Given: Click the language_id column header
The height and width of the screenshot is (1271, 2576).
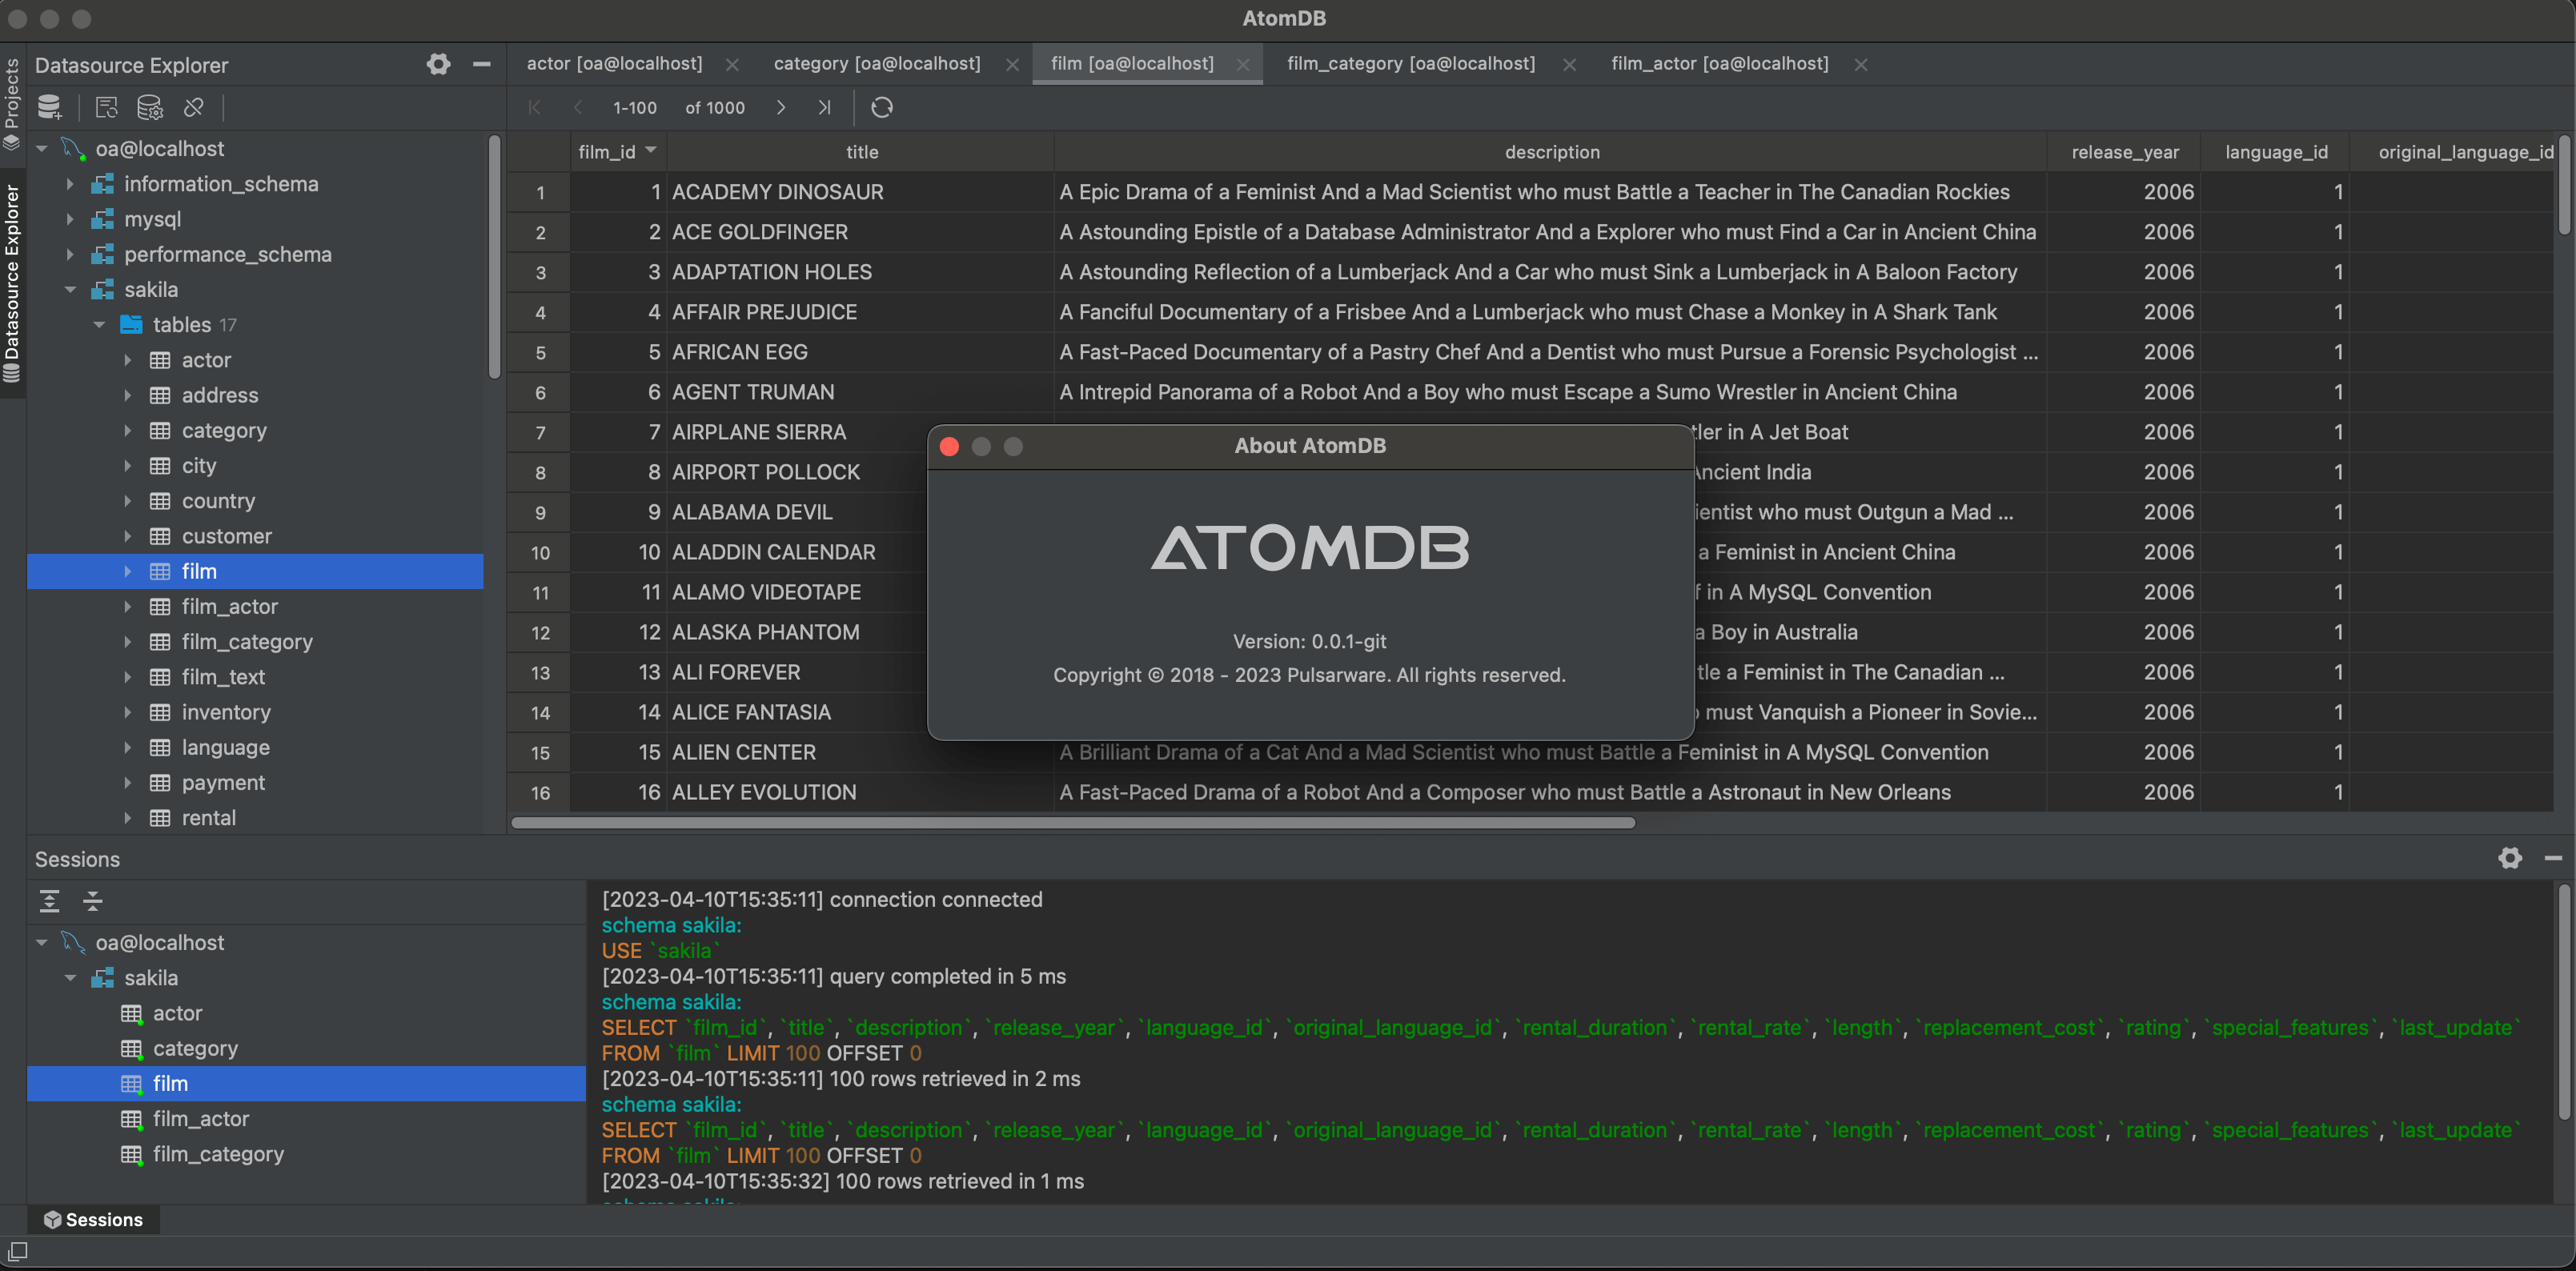Looking at the screenshot, I should [2276, 152].
